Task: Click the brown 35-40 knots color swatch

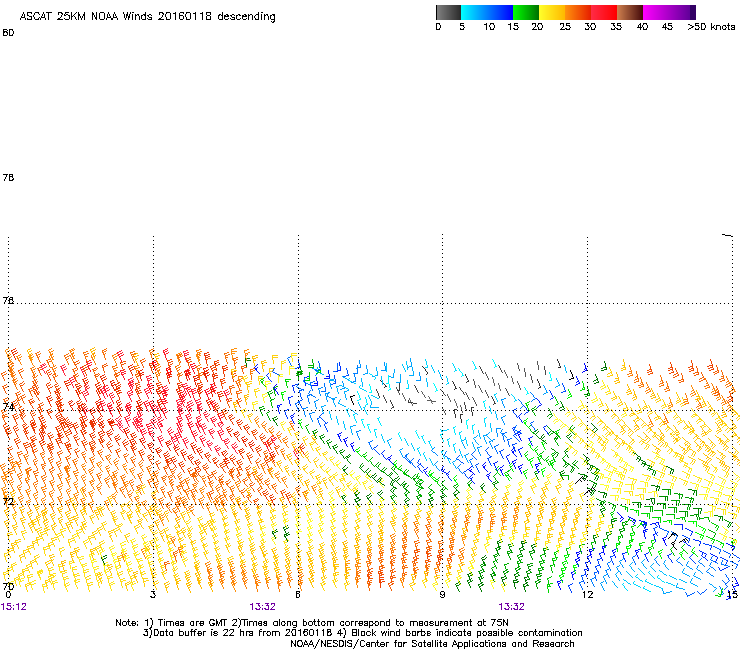Action: tap(630, 12)
